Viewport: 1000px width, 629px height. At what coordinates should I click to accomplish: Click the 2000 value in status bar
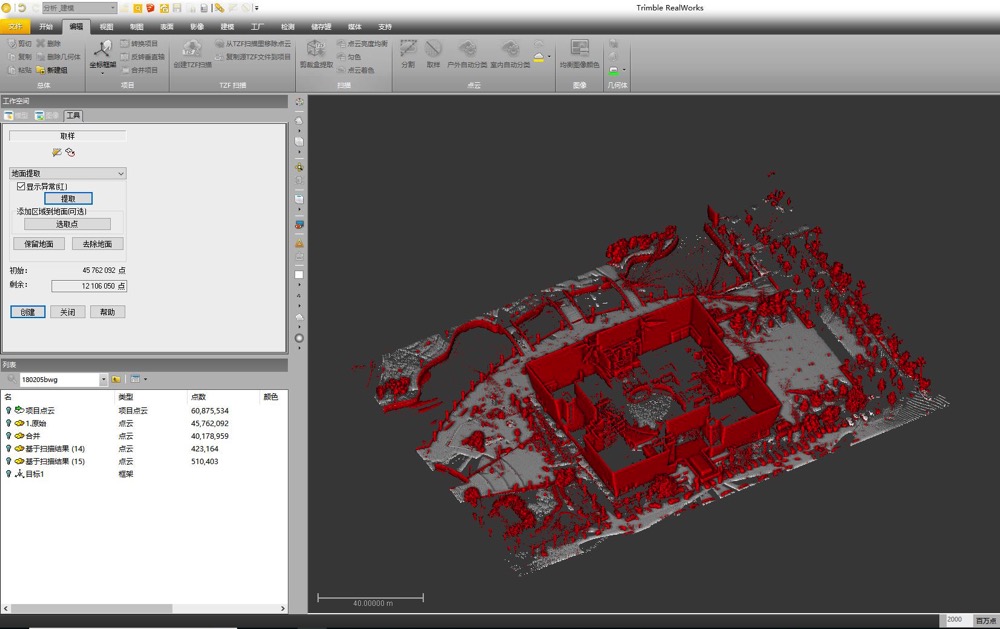[x=955, y=619]
